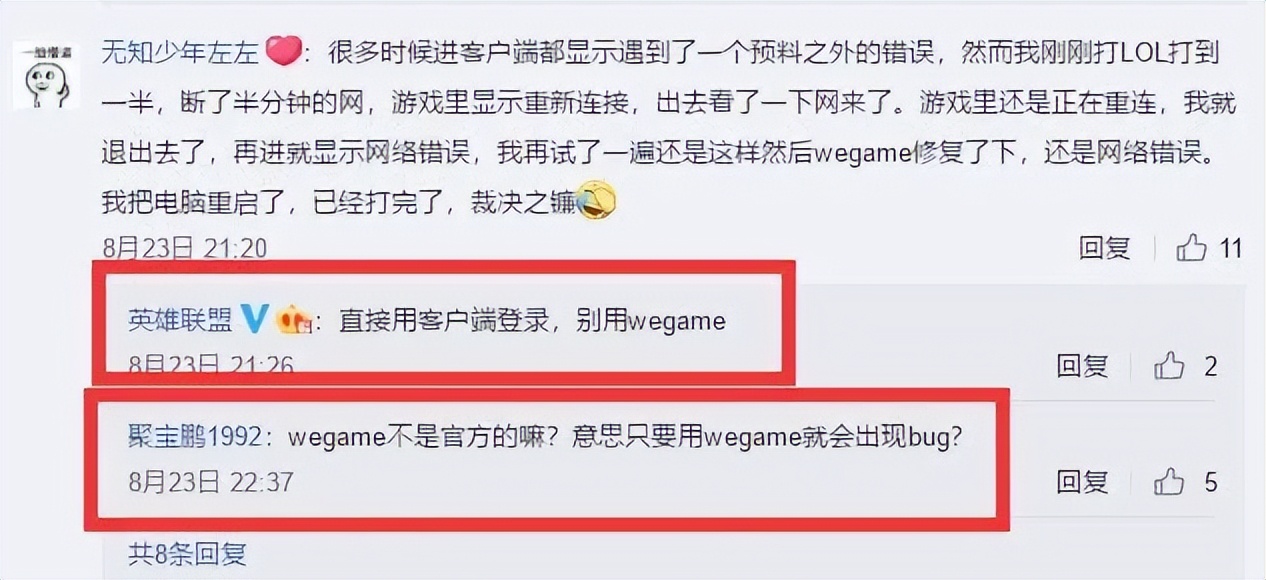
Task: Open the commenter's avatar thumbnail
Action: [44, 76]
